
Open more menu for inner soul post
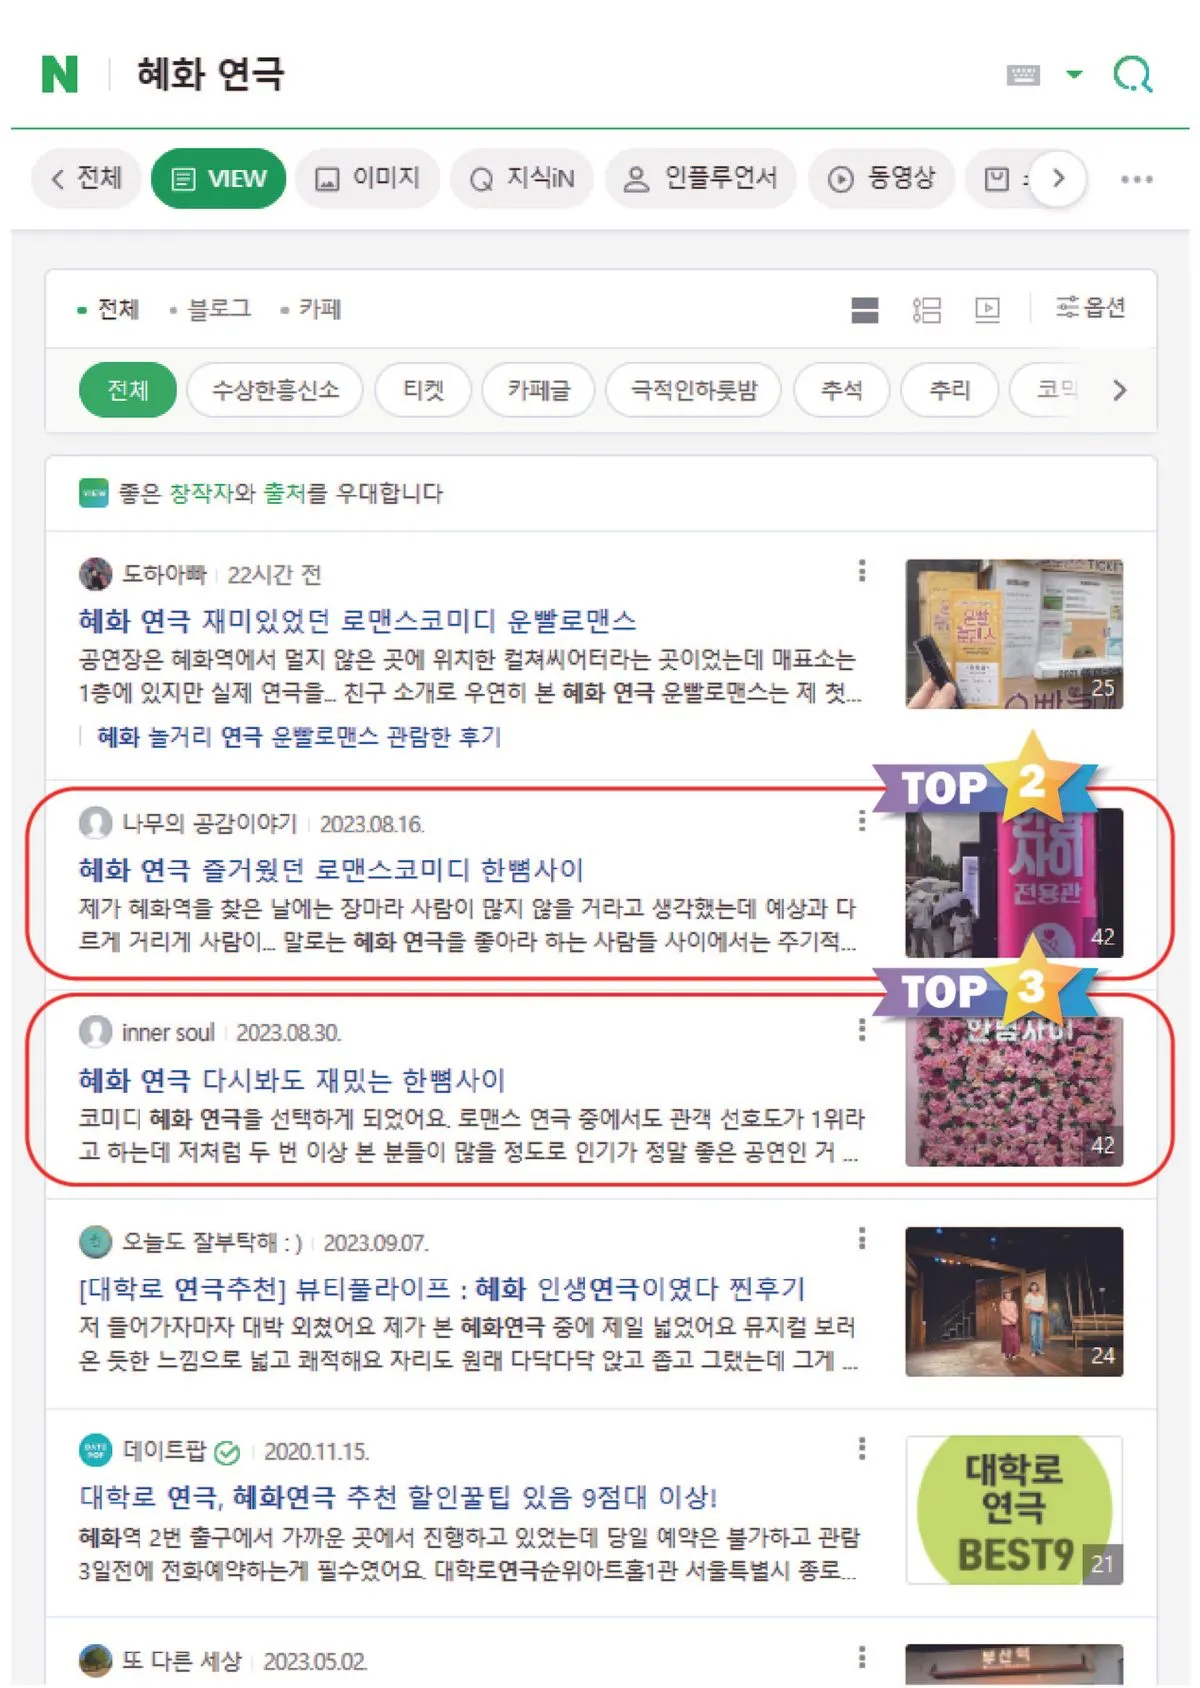click(862, 1030)
